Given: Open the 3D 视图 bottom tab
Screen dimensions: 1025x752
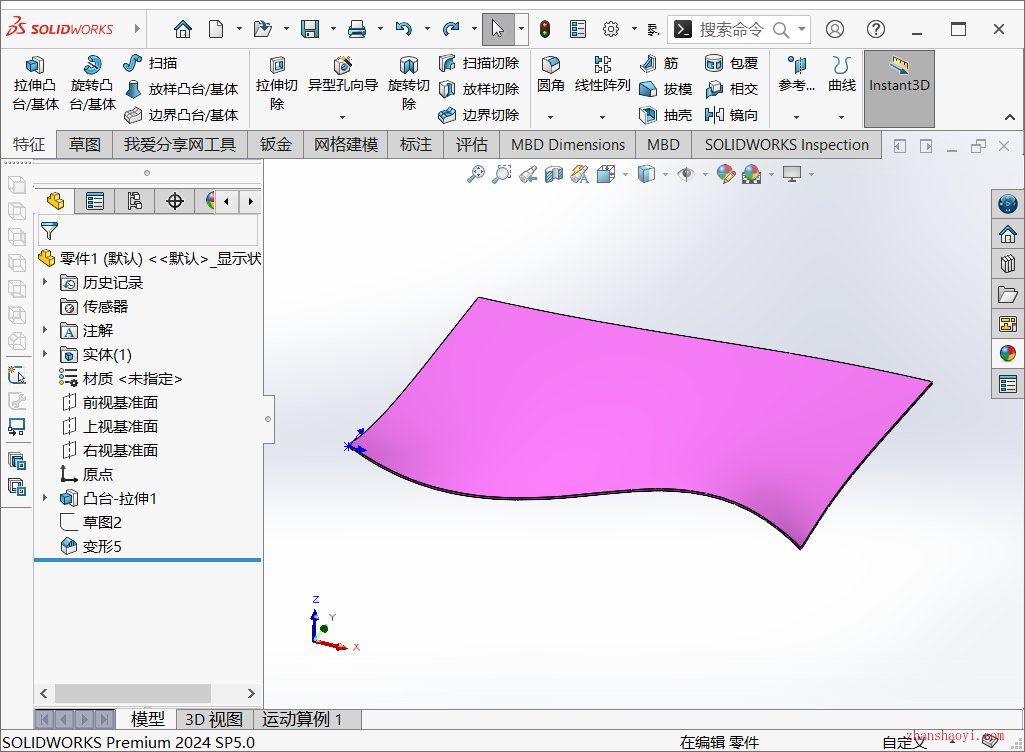Looking at the screenshot, I should (214, 719).
